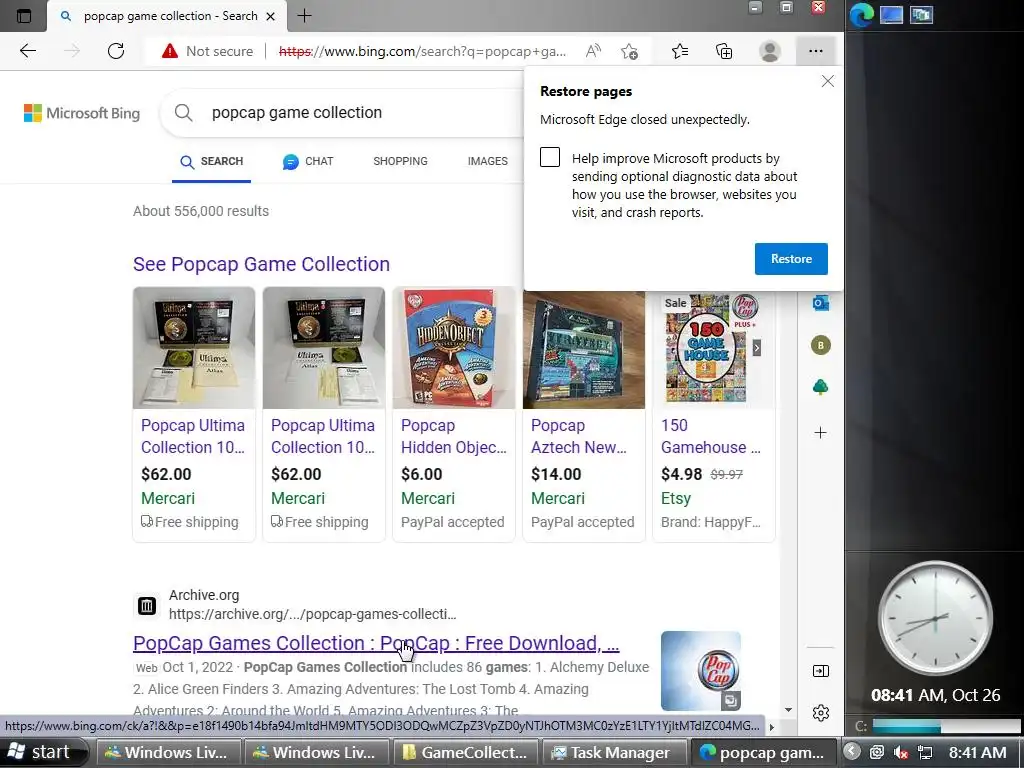Click the search magnifier in Bing box
The height and width of the screenshot is (768, 1024).
point(184,112)
